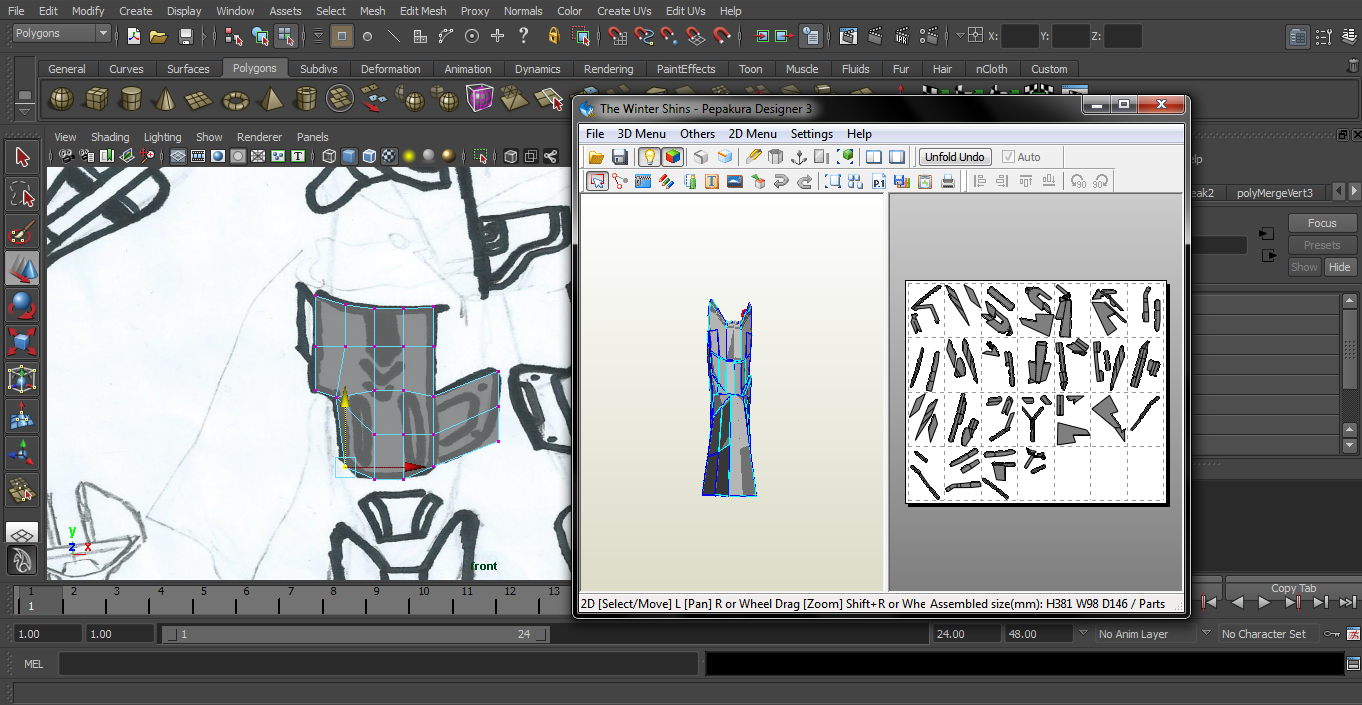The image size is (1362, 705).
Task: Switch to the Deformation shelf tab
Action: 390,69
